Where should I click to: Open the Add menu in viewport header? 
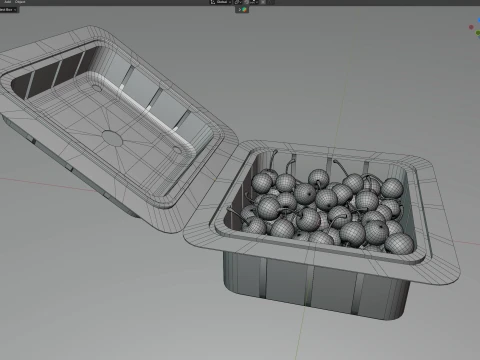(x=7, y=2)
